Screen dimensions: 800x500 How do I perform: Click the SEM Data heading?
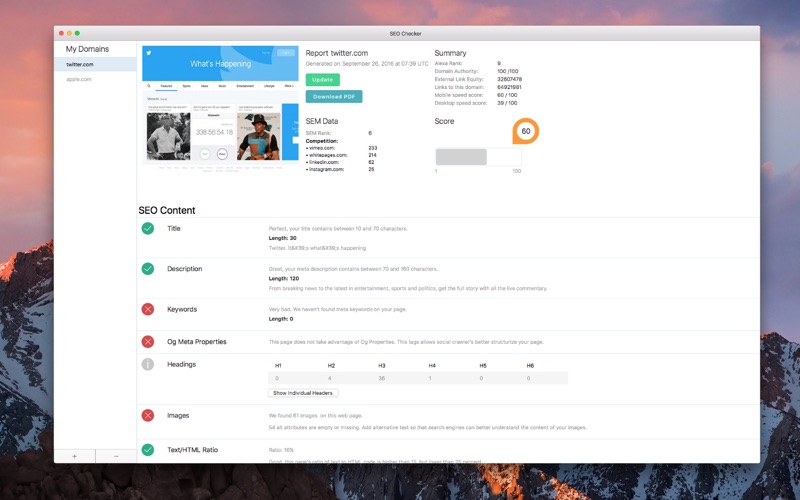322,121
